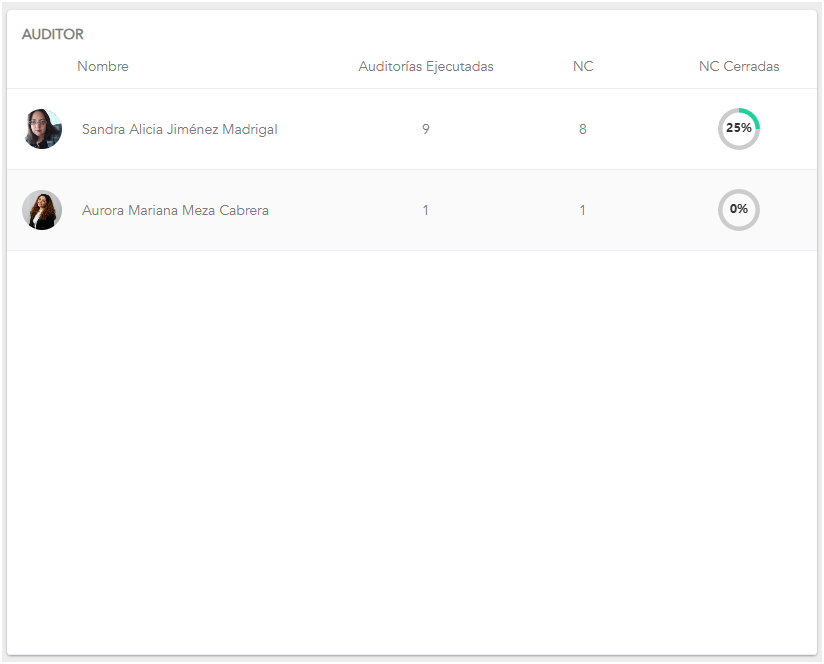Open Sandra Alicia Jiménez Madrigal's name

pos(180,129)
